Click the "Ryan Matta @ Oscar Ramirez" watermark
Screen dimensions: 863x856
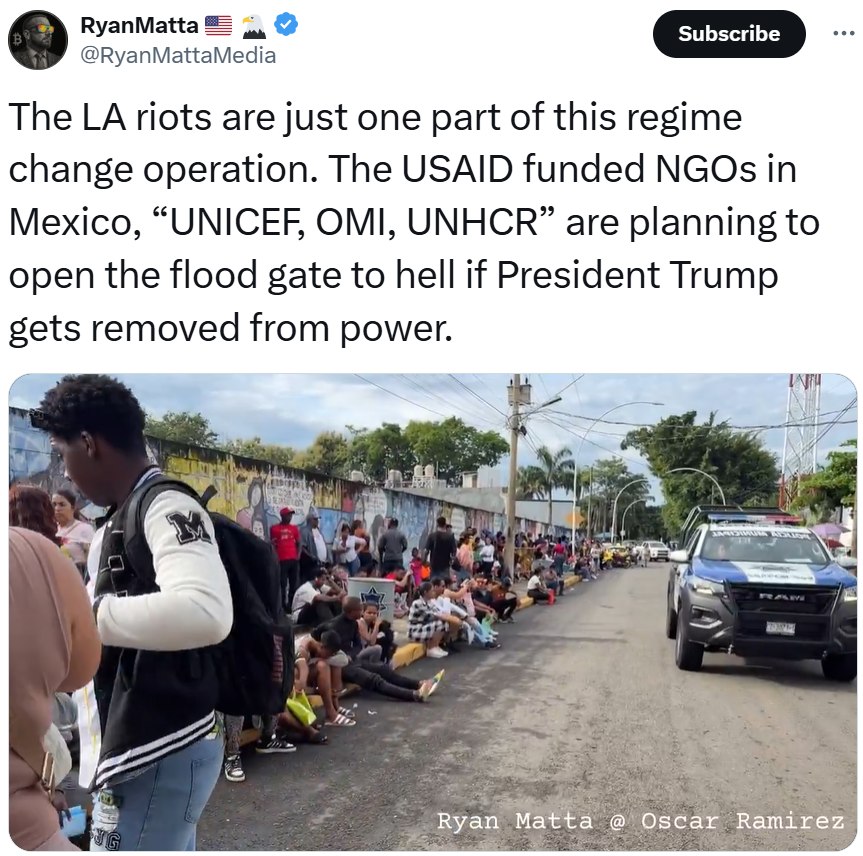[x=640, y=821]
